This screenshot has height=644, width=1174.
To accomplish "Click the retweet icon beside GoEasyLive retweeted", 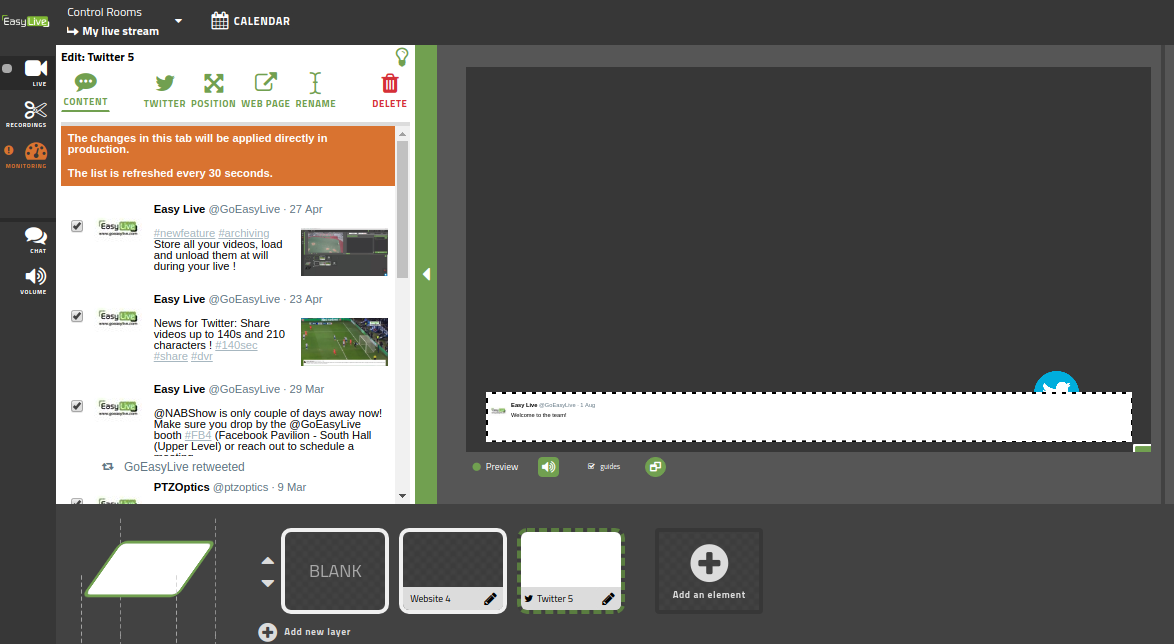I will coord(108,467).
